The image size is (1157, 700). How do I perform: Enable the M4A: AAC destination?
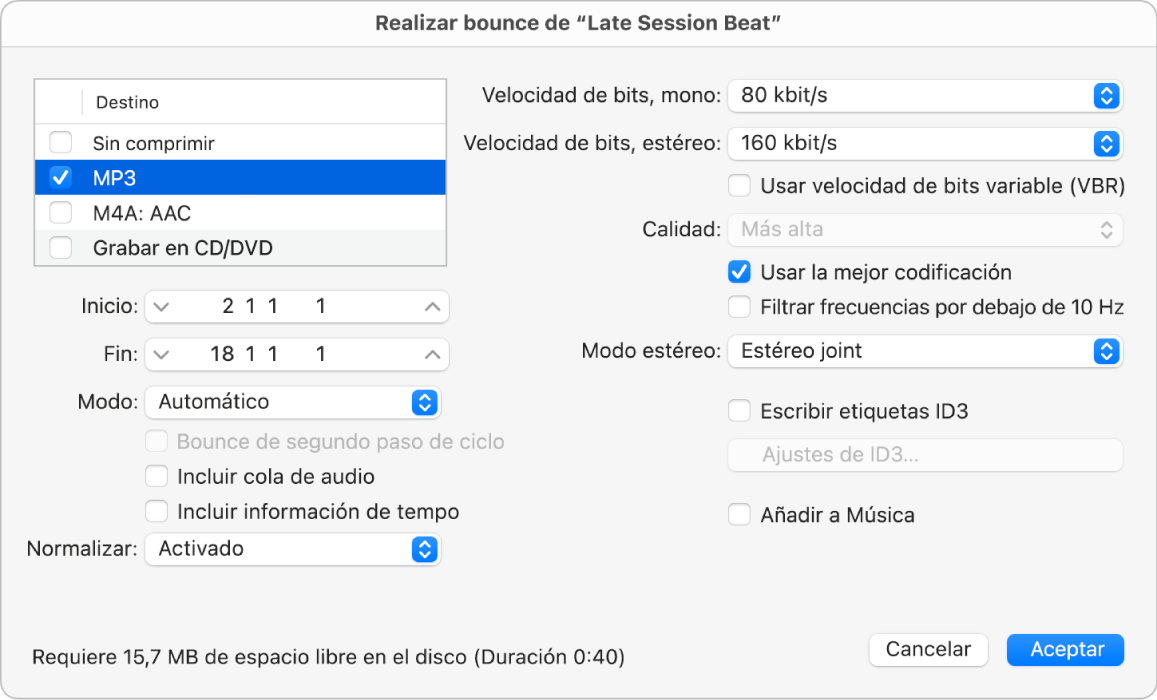(x=60, y=213)
